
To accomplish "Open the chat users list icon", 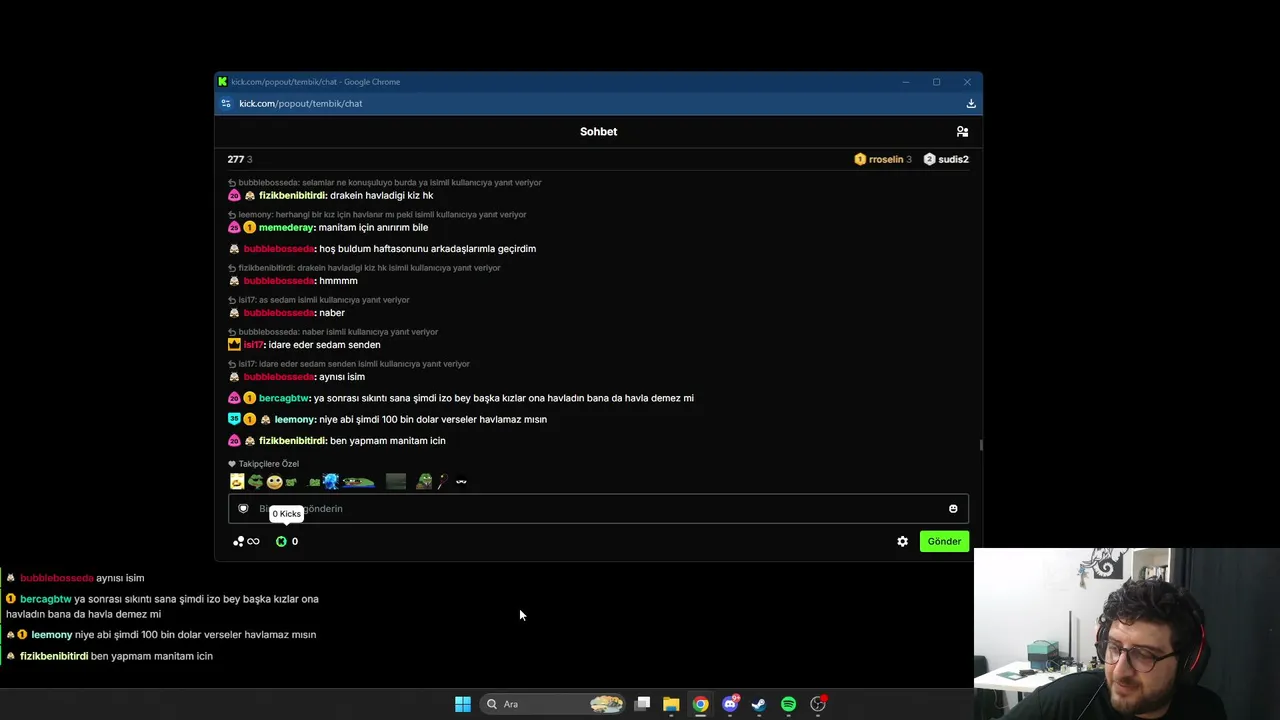I will point(962,131).
